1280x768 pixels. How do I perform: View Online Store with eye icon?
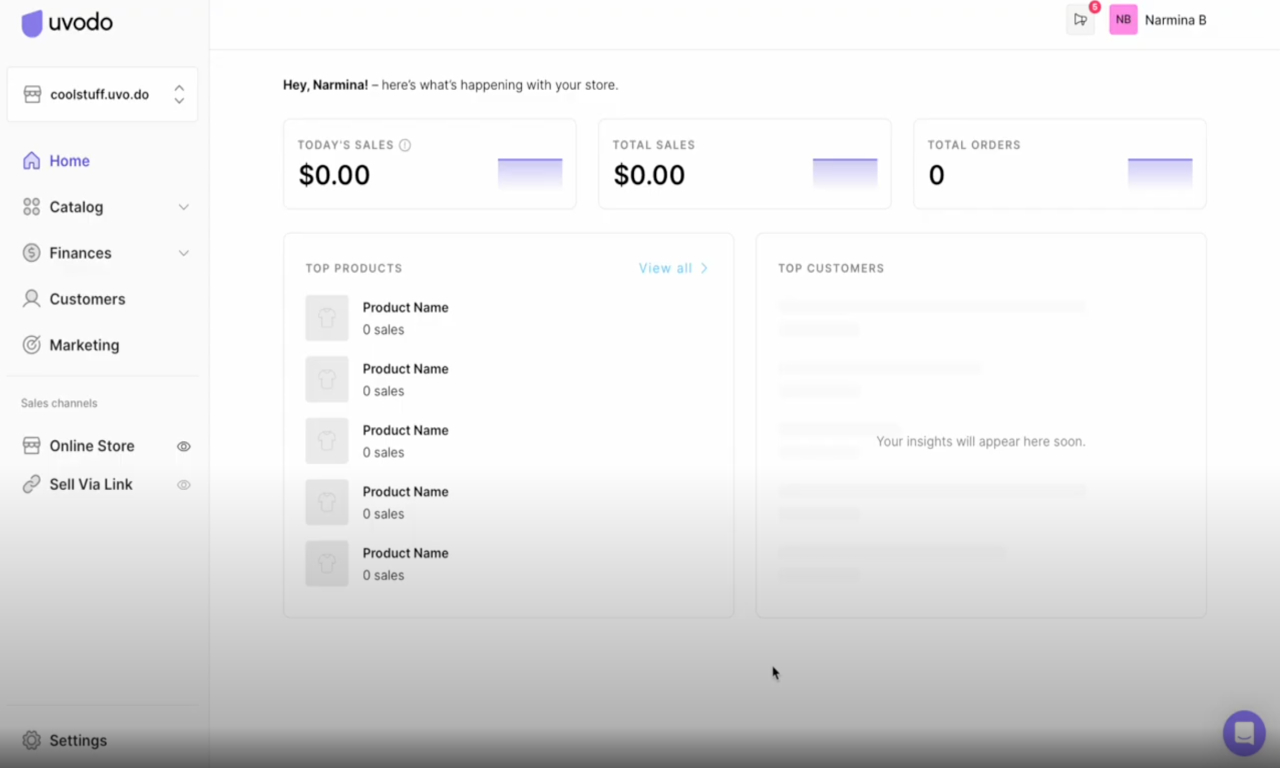(x=183, y=447)
